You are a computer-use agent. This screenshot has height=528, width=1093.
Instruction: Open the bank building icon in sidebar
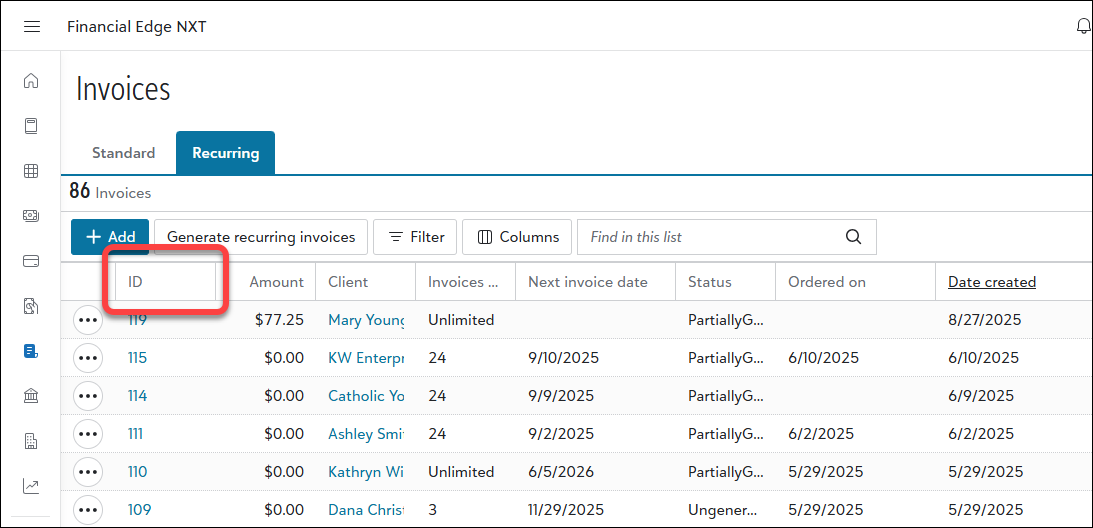[31, 396]
